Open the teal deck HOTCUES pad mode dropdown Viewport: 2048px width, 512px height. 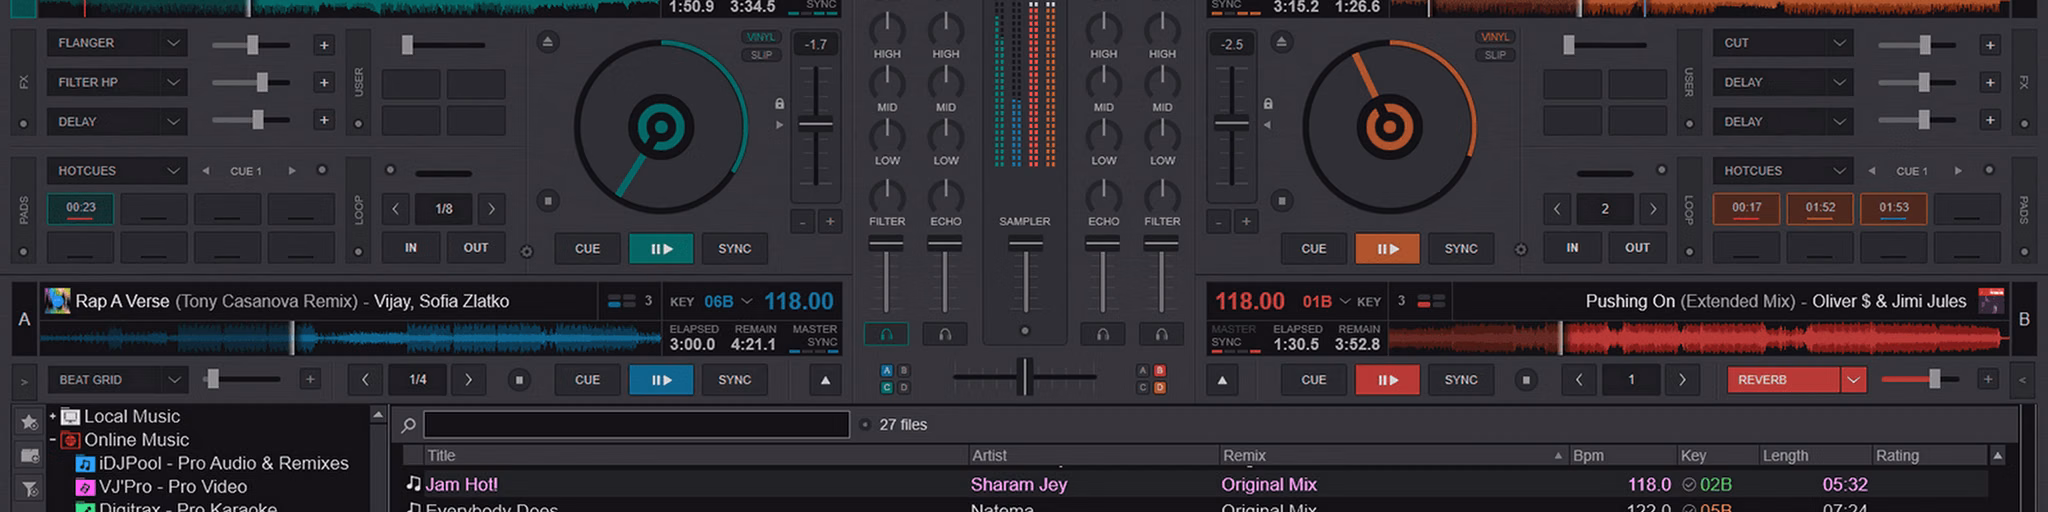tap(116, 171)
